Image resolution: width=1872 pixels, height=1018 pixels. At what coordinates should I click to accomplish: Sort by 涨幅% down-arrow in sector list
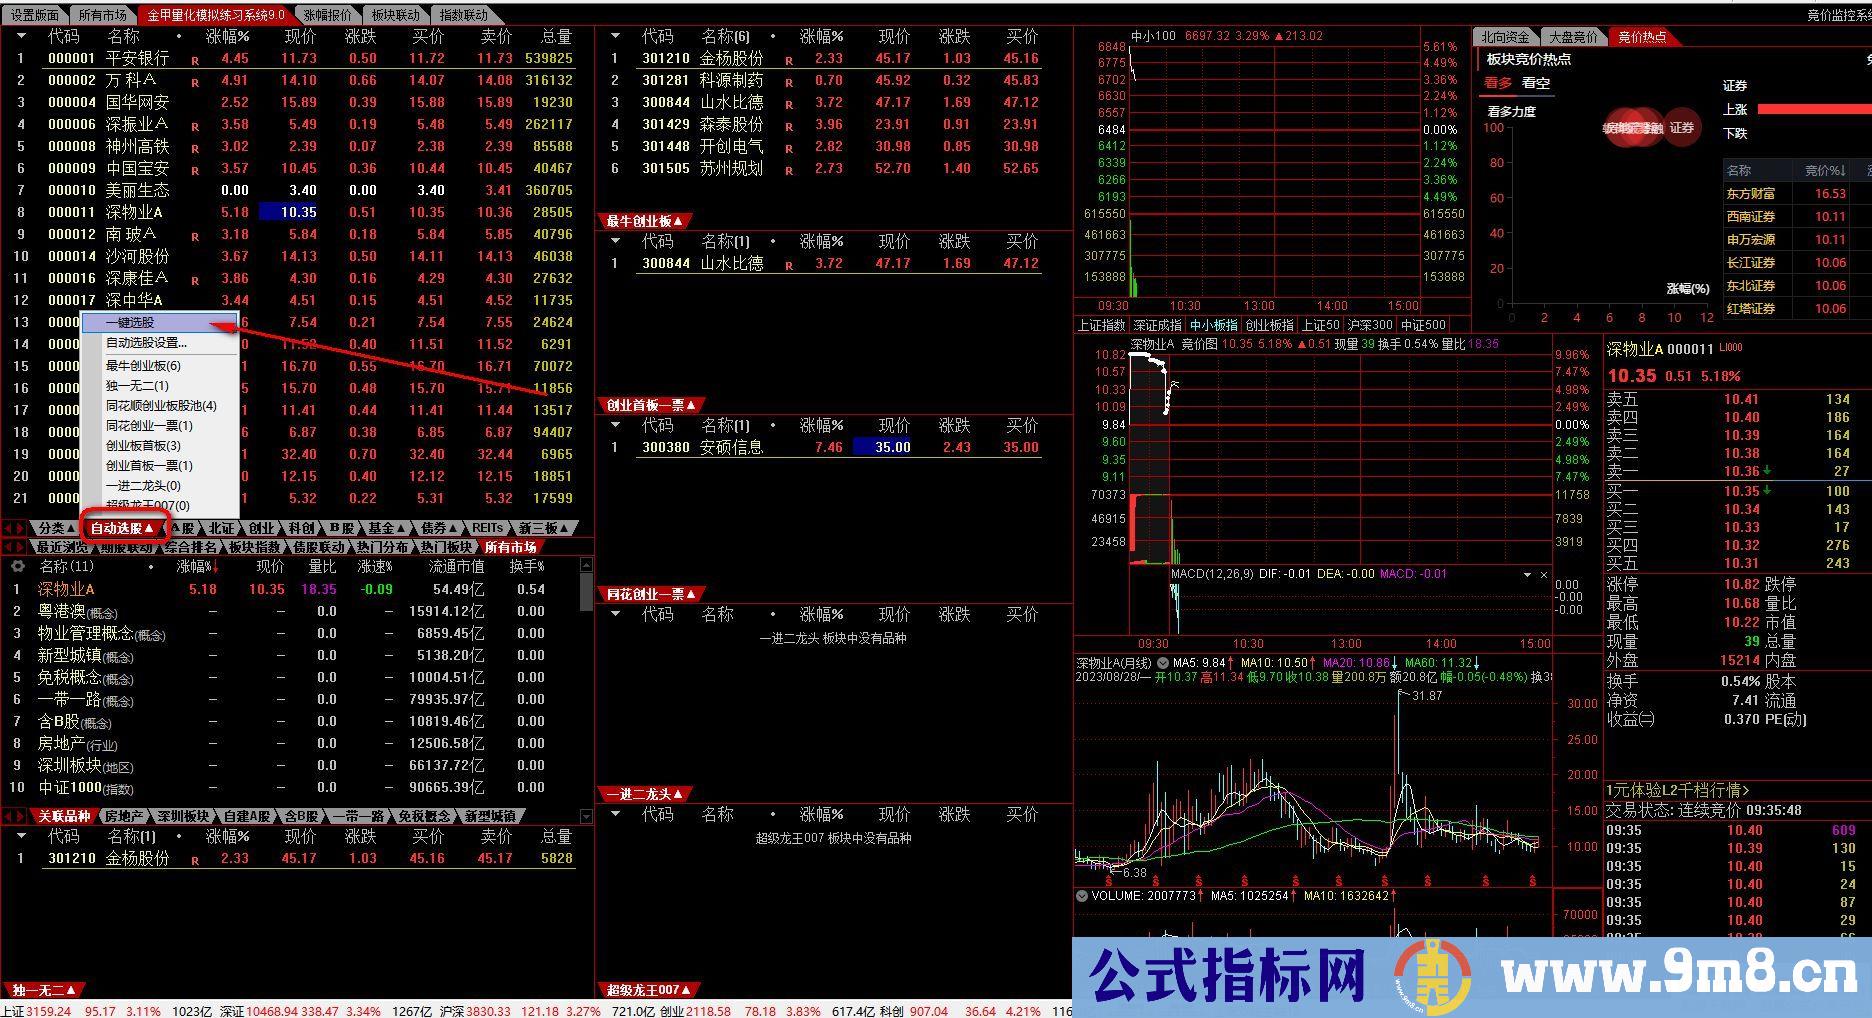(198, 566)
